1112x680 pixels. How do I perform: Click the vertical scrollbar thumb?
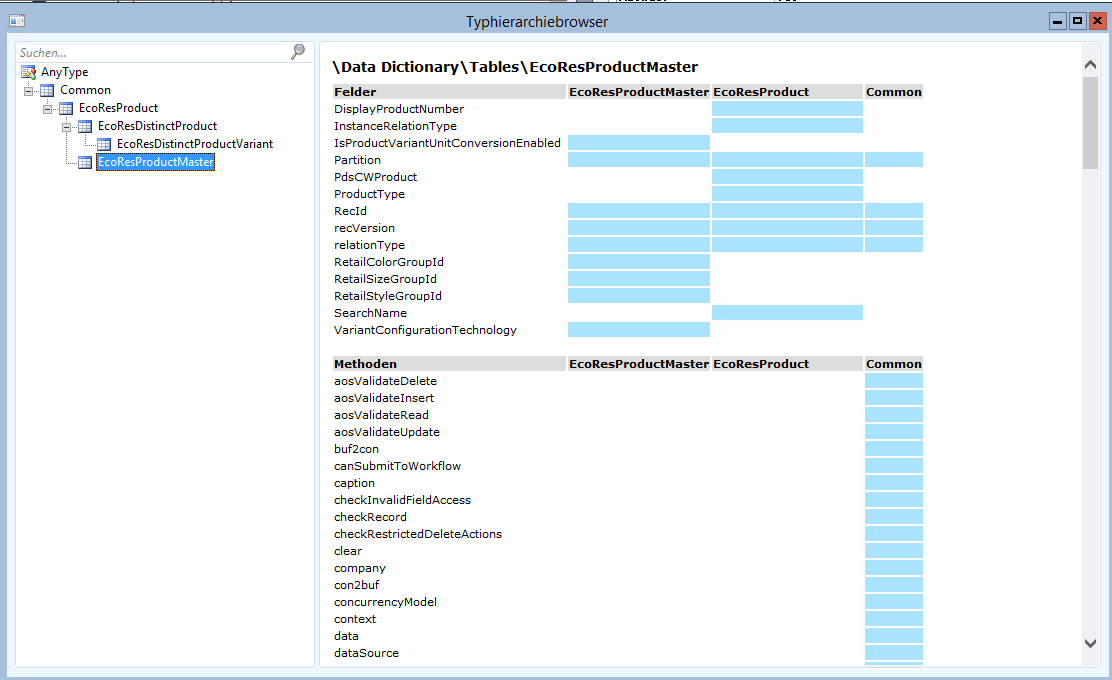tap(1090, 123)
